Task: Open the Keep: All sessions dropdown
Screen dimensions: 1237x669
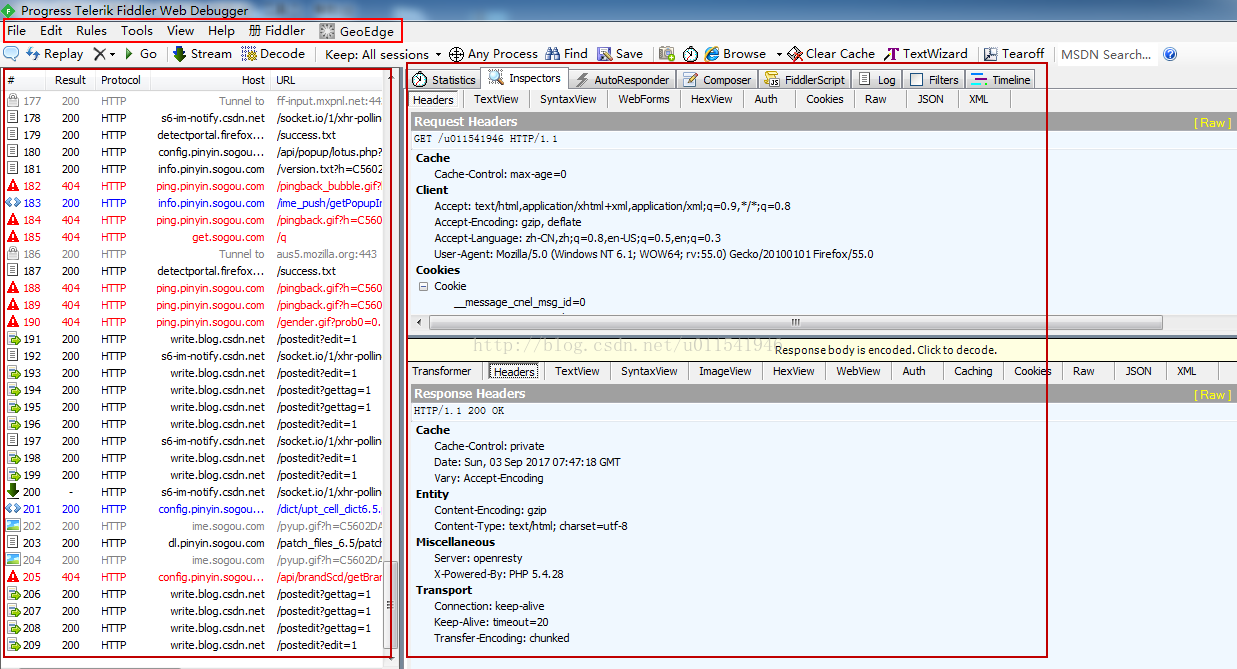Action: 384,54
